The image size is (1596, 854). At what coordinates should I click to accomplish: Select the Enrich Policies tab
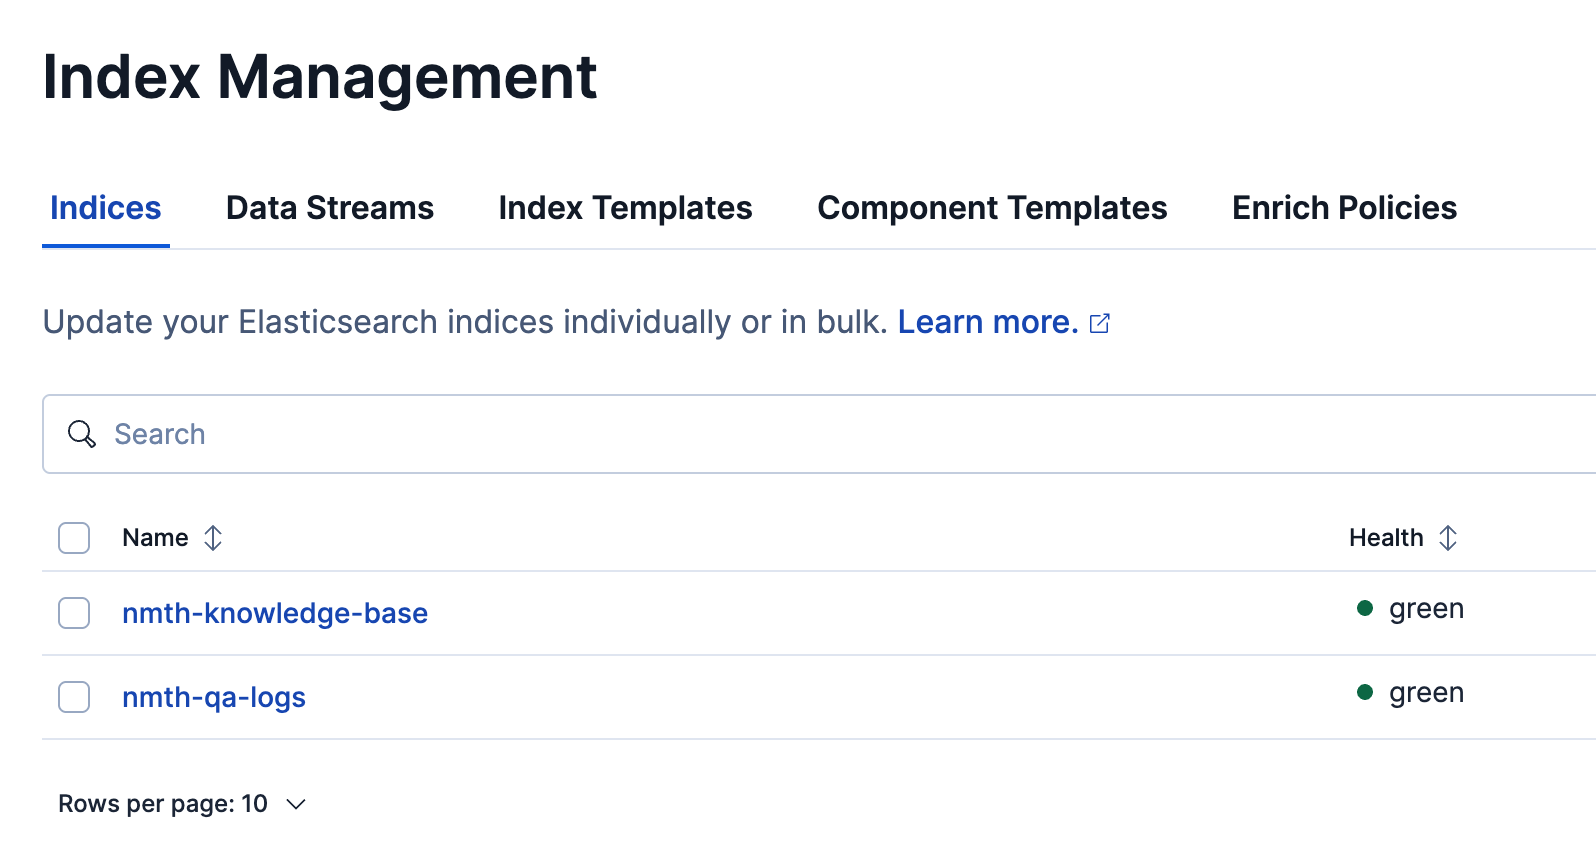tap(1344, 208)
